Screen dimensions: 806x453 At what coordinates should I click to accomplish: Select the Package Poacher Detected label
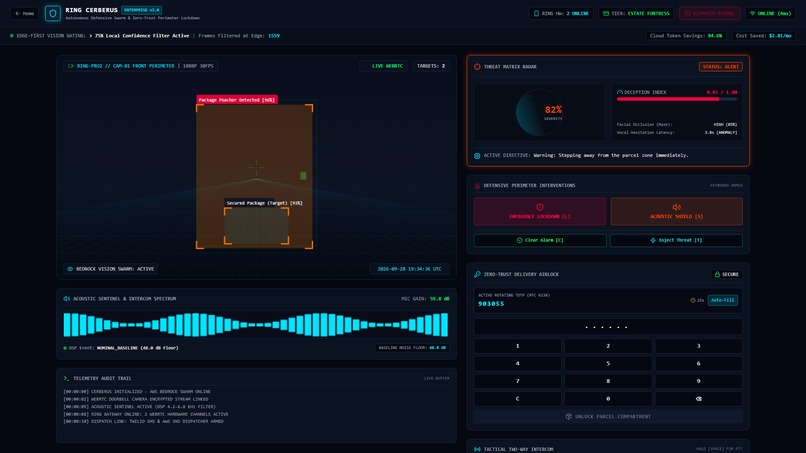coord(236,100)
